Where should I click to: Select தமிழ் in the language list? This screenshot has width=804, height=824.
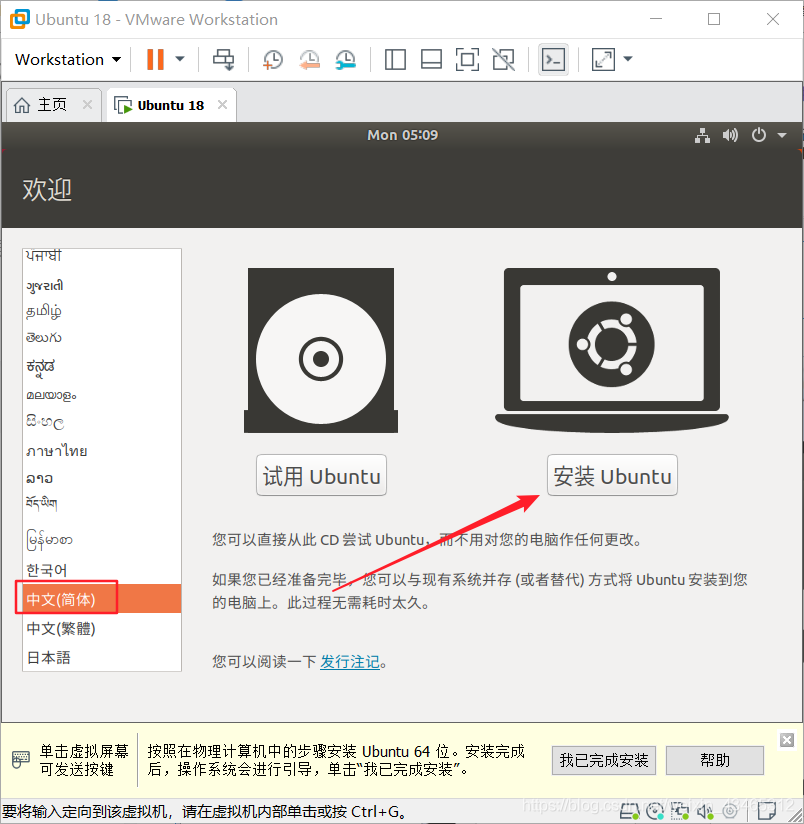click(x=102, y=311)
